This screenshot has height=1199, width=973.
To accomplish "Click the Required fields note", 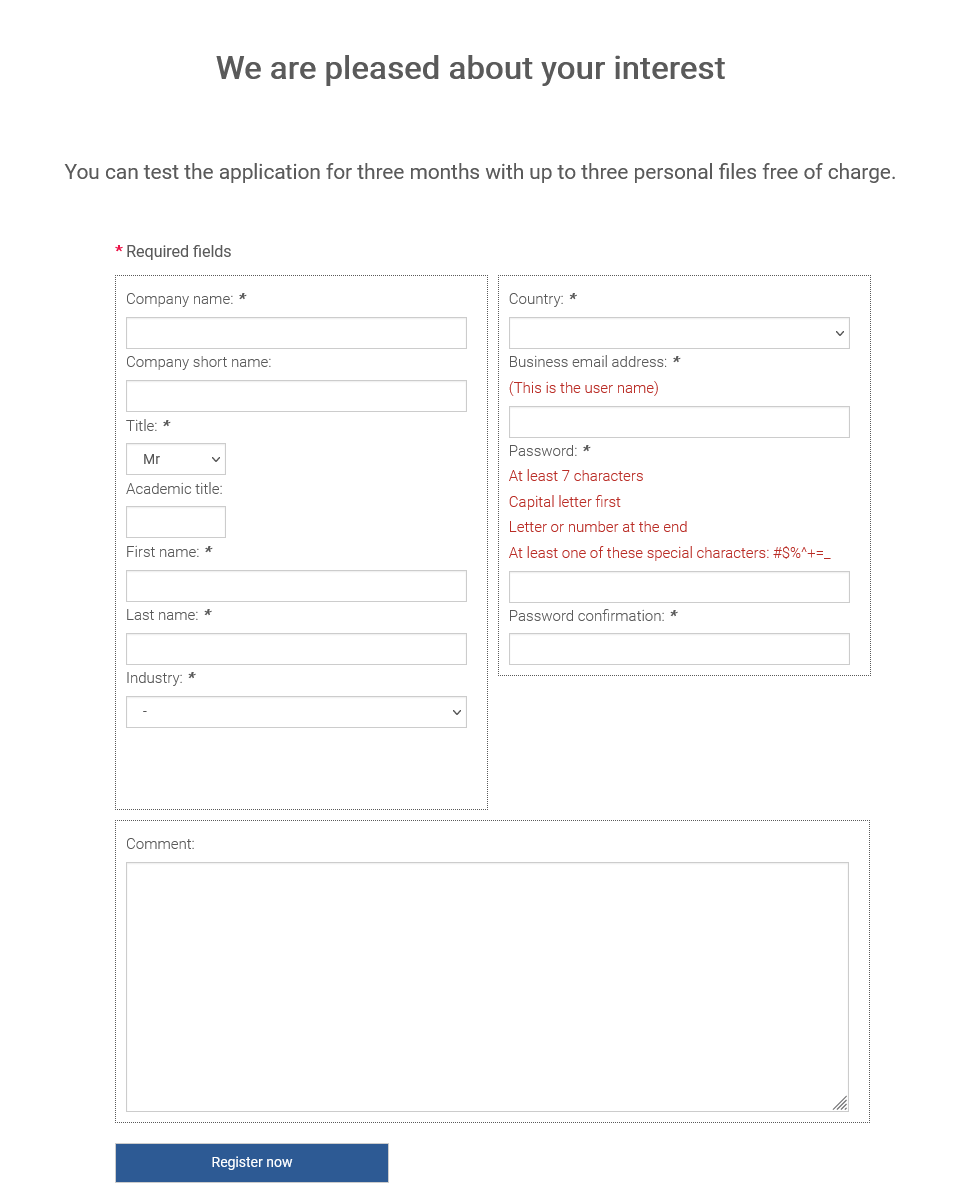I will click(173, 252).
